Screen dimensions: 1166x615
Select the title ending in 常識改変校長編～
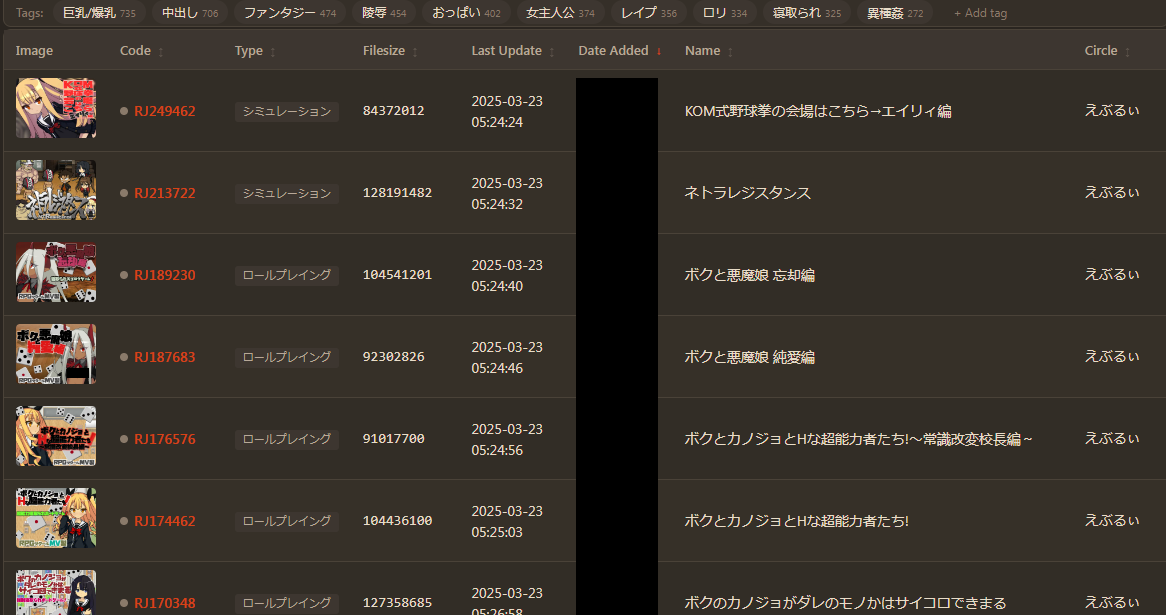(x=858, y=439)
